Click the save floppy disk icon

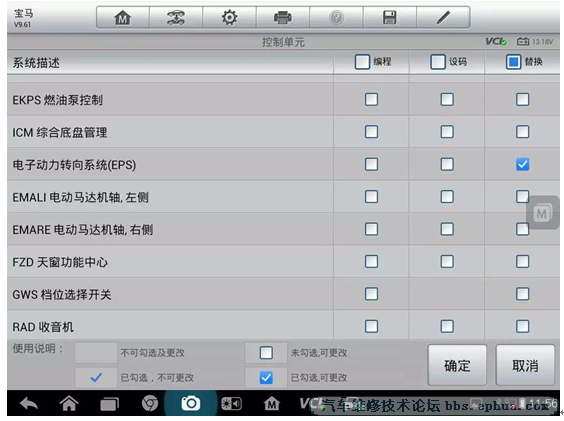(389, 17)
